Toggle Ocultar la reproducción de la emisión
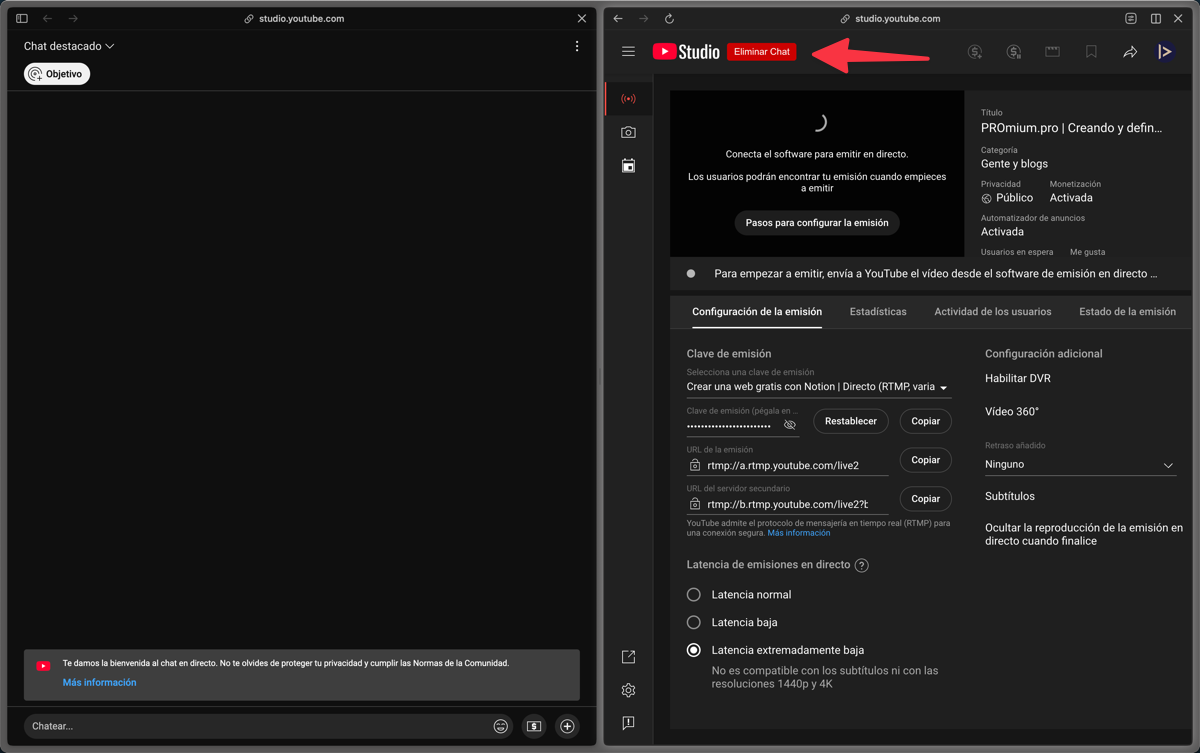The width and height of the screenshot is (1200, 753). point(1084,534)
